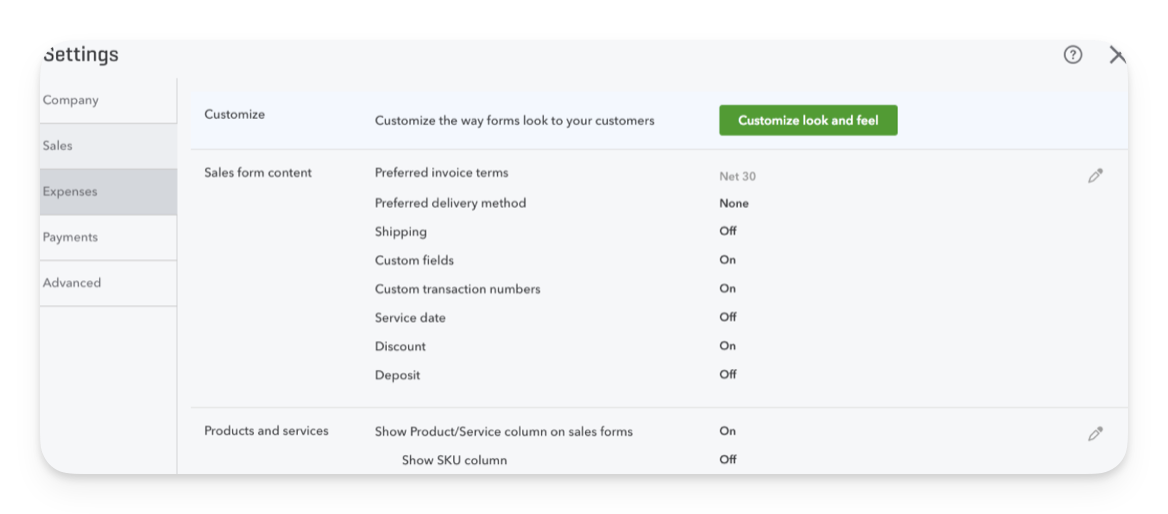Toggle the Discount On setting
The width and height of the screenshot is (1168, 514).
[727, 346]
